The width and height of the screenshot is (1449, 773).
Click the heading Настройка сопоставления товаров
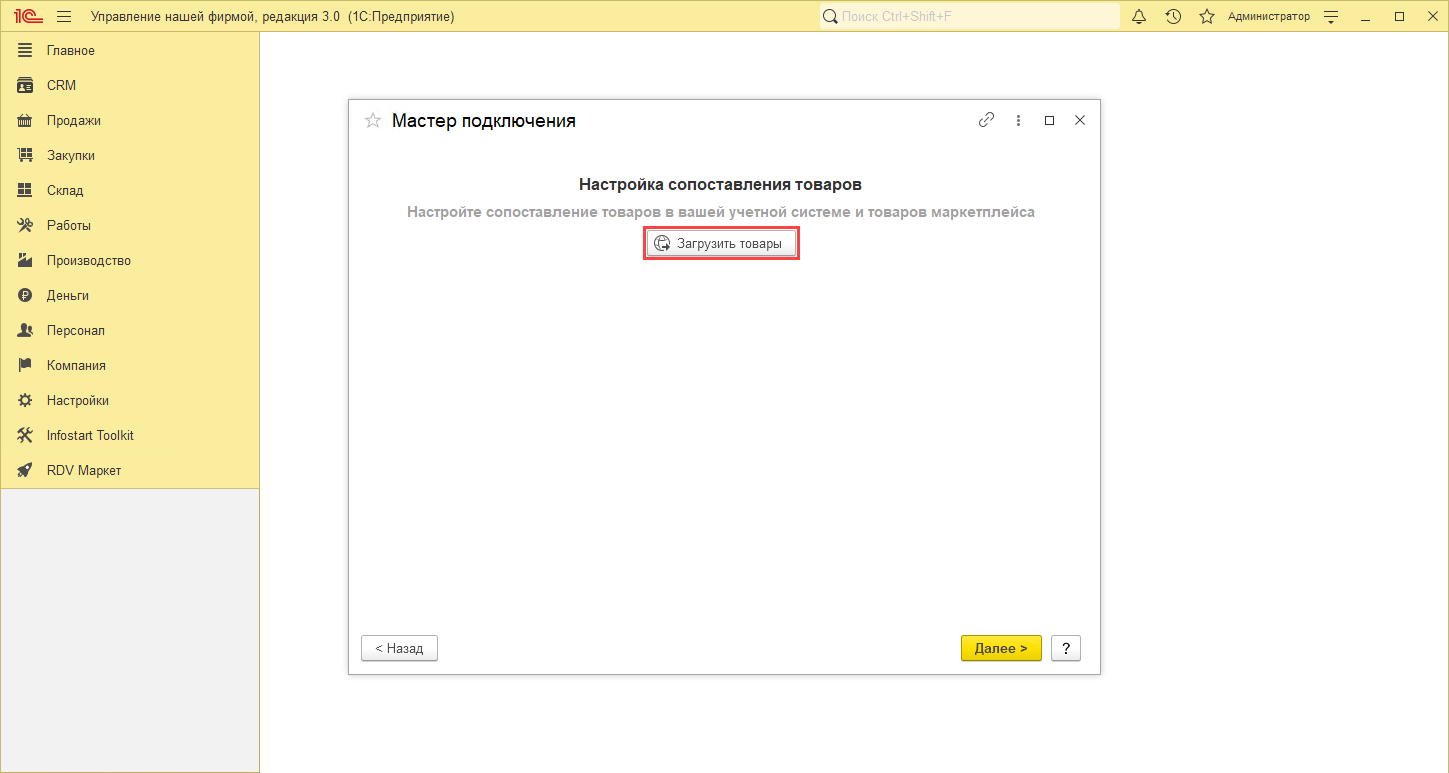coord(720,185)
